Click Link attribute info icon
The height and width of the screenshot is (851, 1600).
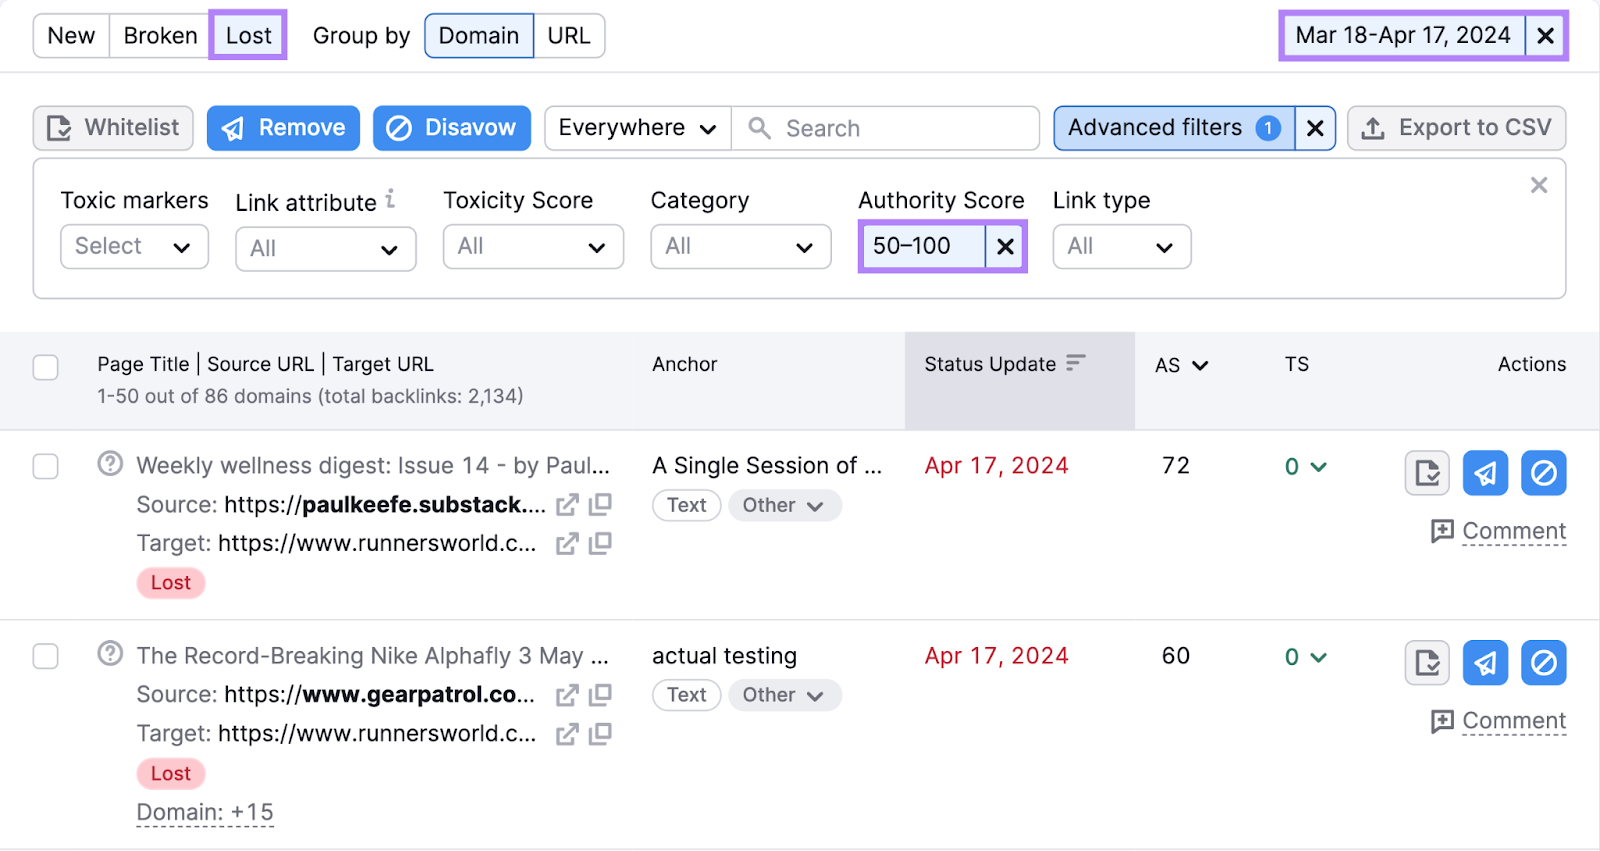click(x=390, y=199)
